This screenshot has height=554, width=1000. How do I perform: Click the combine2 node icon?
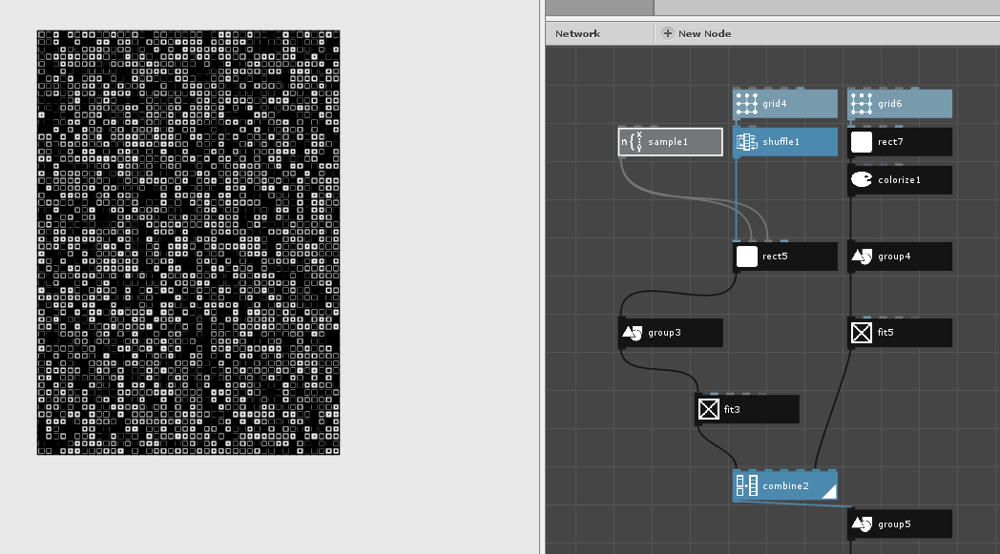pyautogui.click(x=747, y=486)
